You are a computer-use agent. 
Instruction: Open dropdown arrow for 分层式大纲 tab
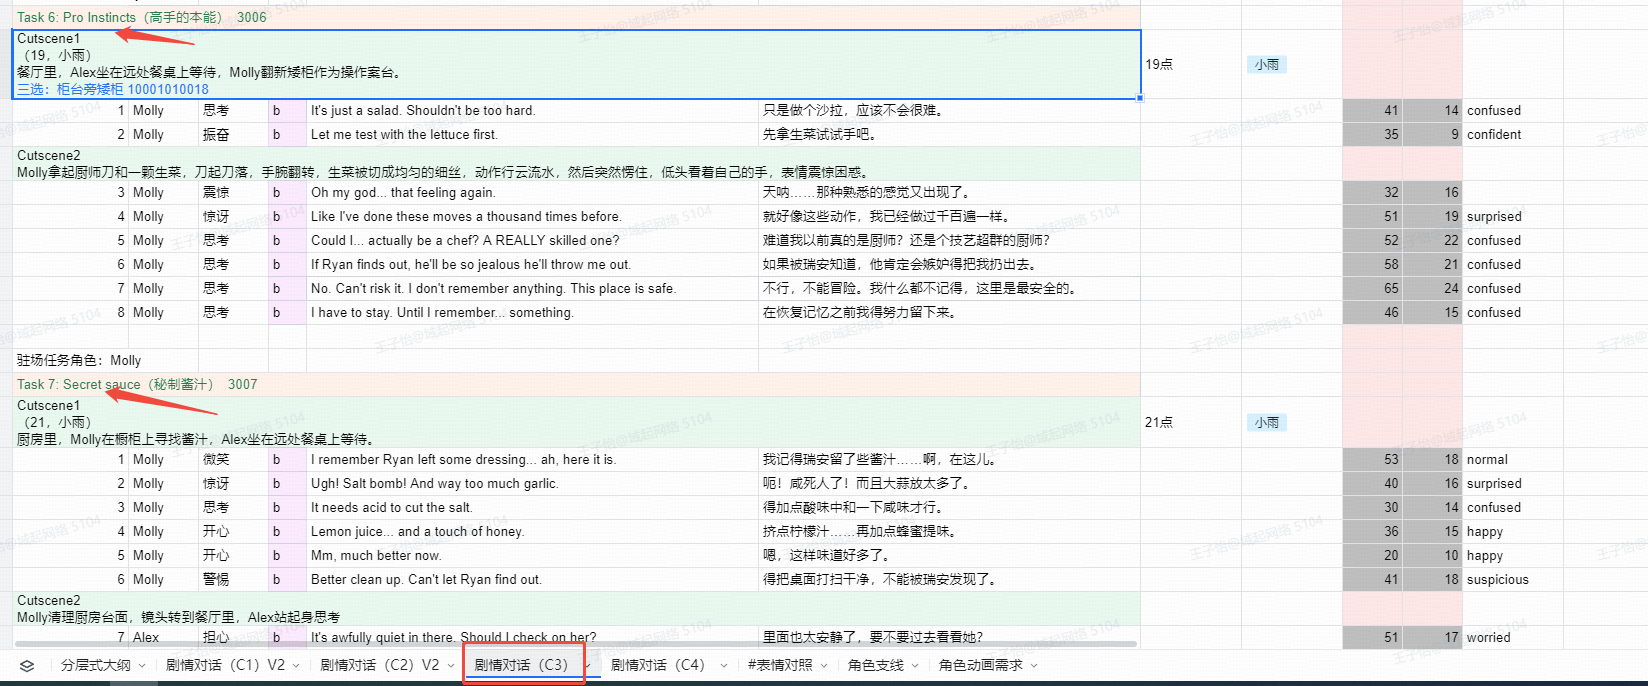142,666
